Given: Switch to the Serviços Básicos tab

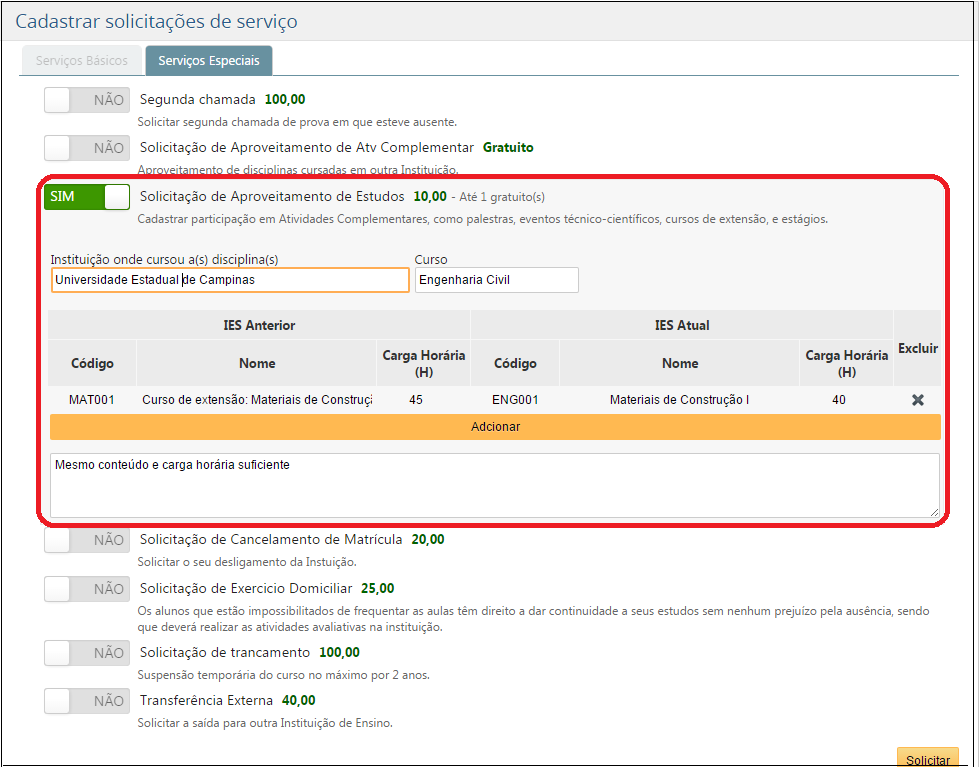Looking at the screenshot, I should pyautogui.click(x=81, y=60).
